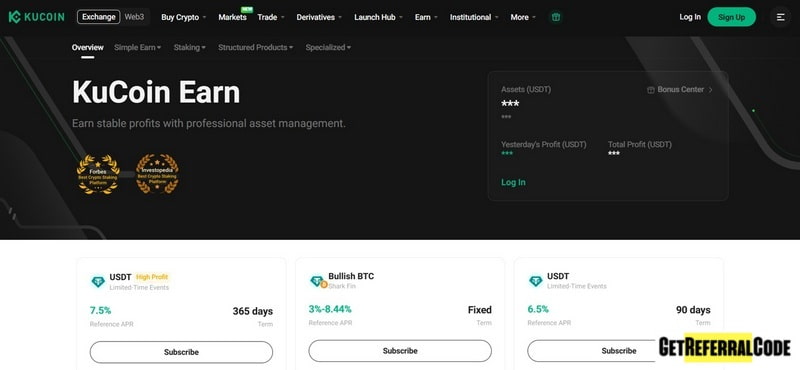
Task: Click the 6.5% reference APR value
Action: 538,309
